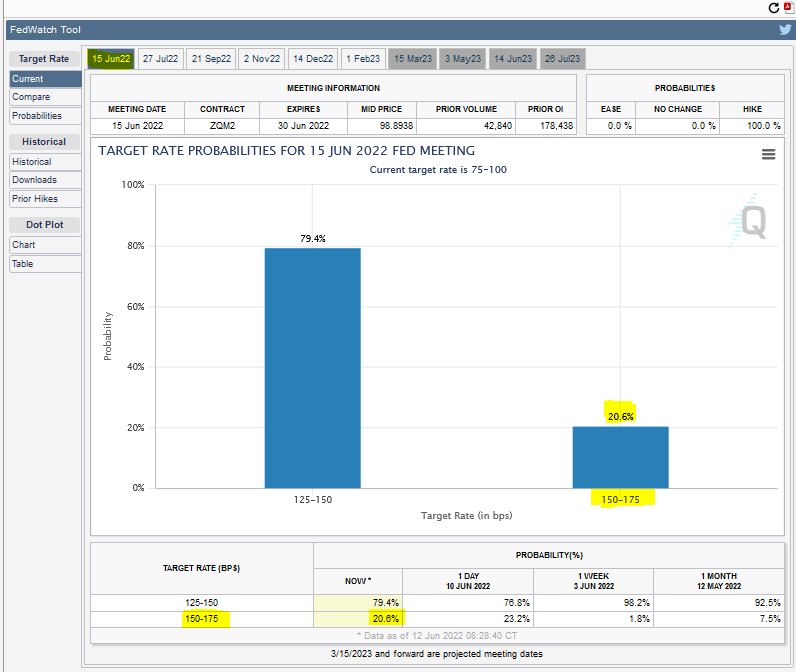Click 98.2% in the 1 WEEK column
Viewport: 796px width, 672px height.
click(593, 603)
